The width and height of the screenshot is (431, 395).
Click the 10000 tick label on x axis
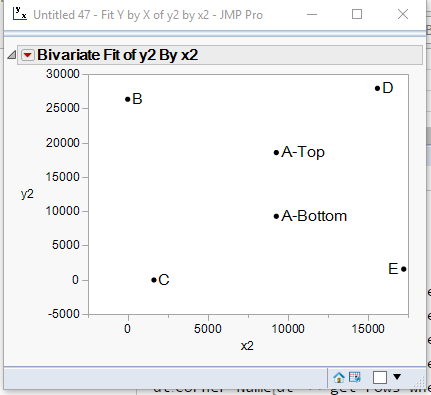click(x=288, y=329)
